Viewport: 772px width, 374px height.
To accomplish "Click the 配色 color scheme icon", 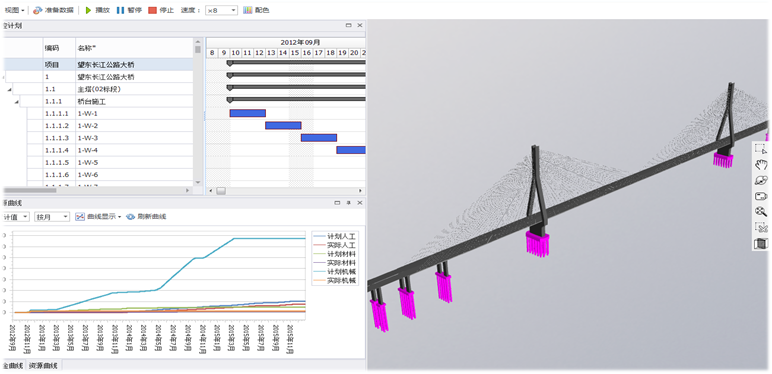I will [x=248, y=10].
